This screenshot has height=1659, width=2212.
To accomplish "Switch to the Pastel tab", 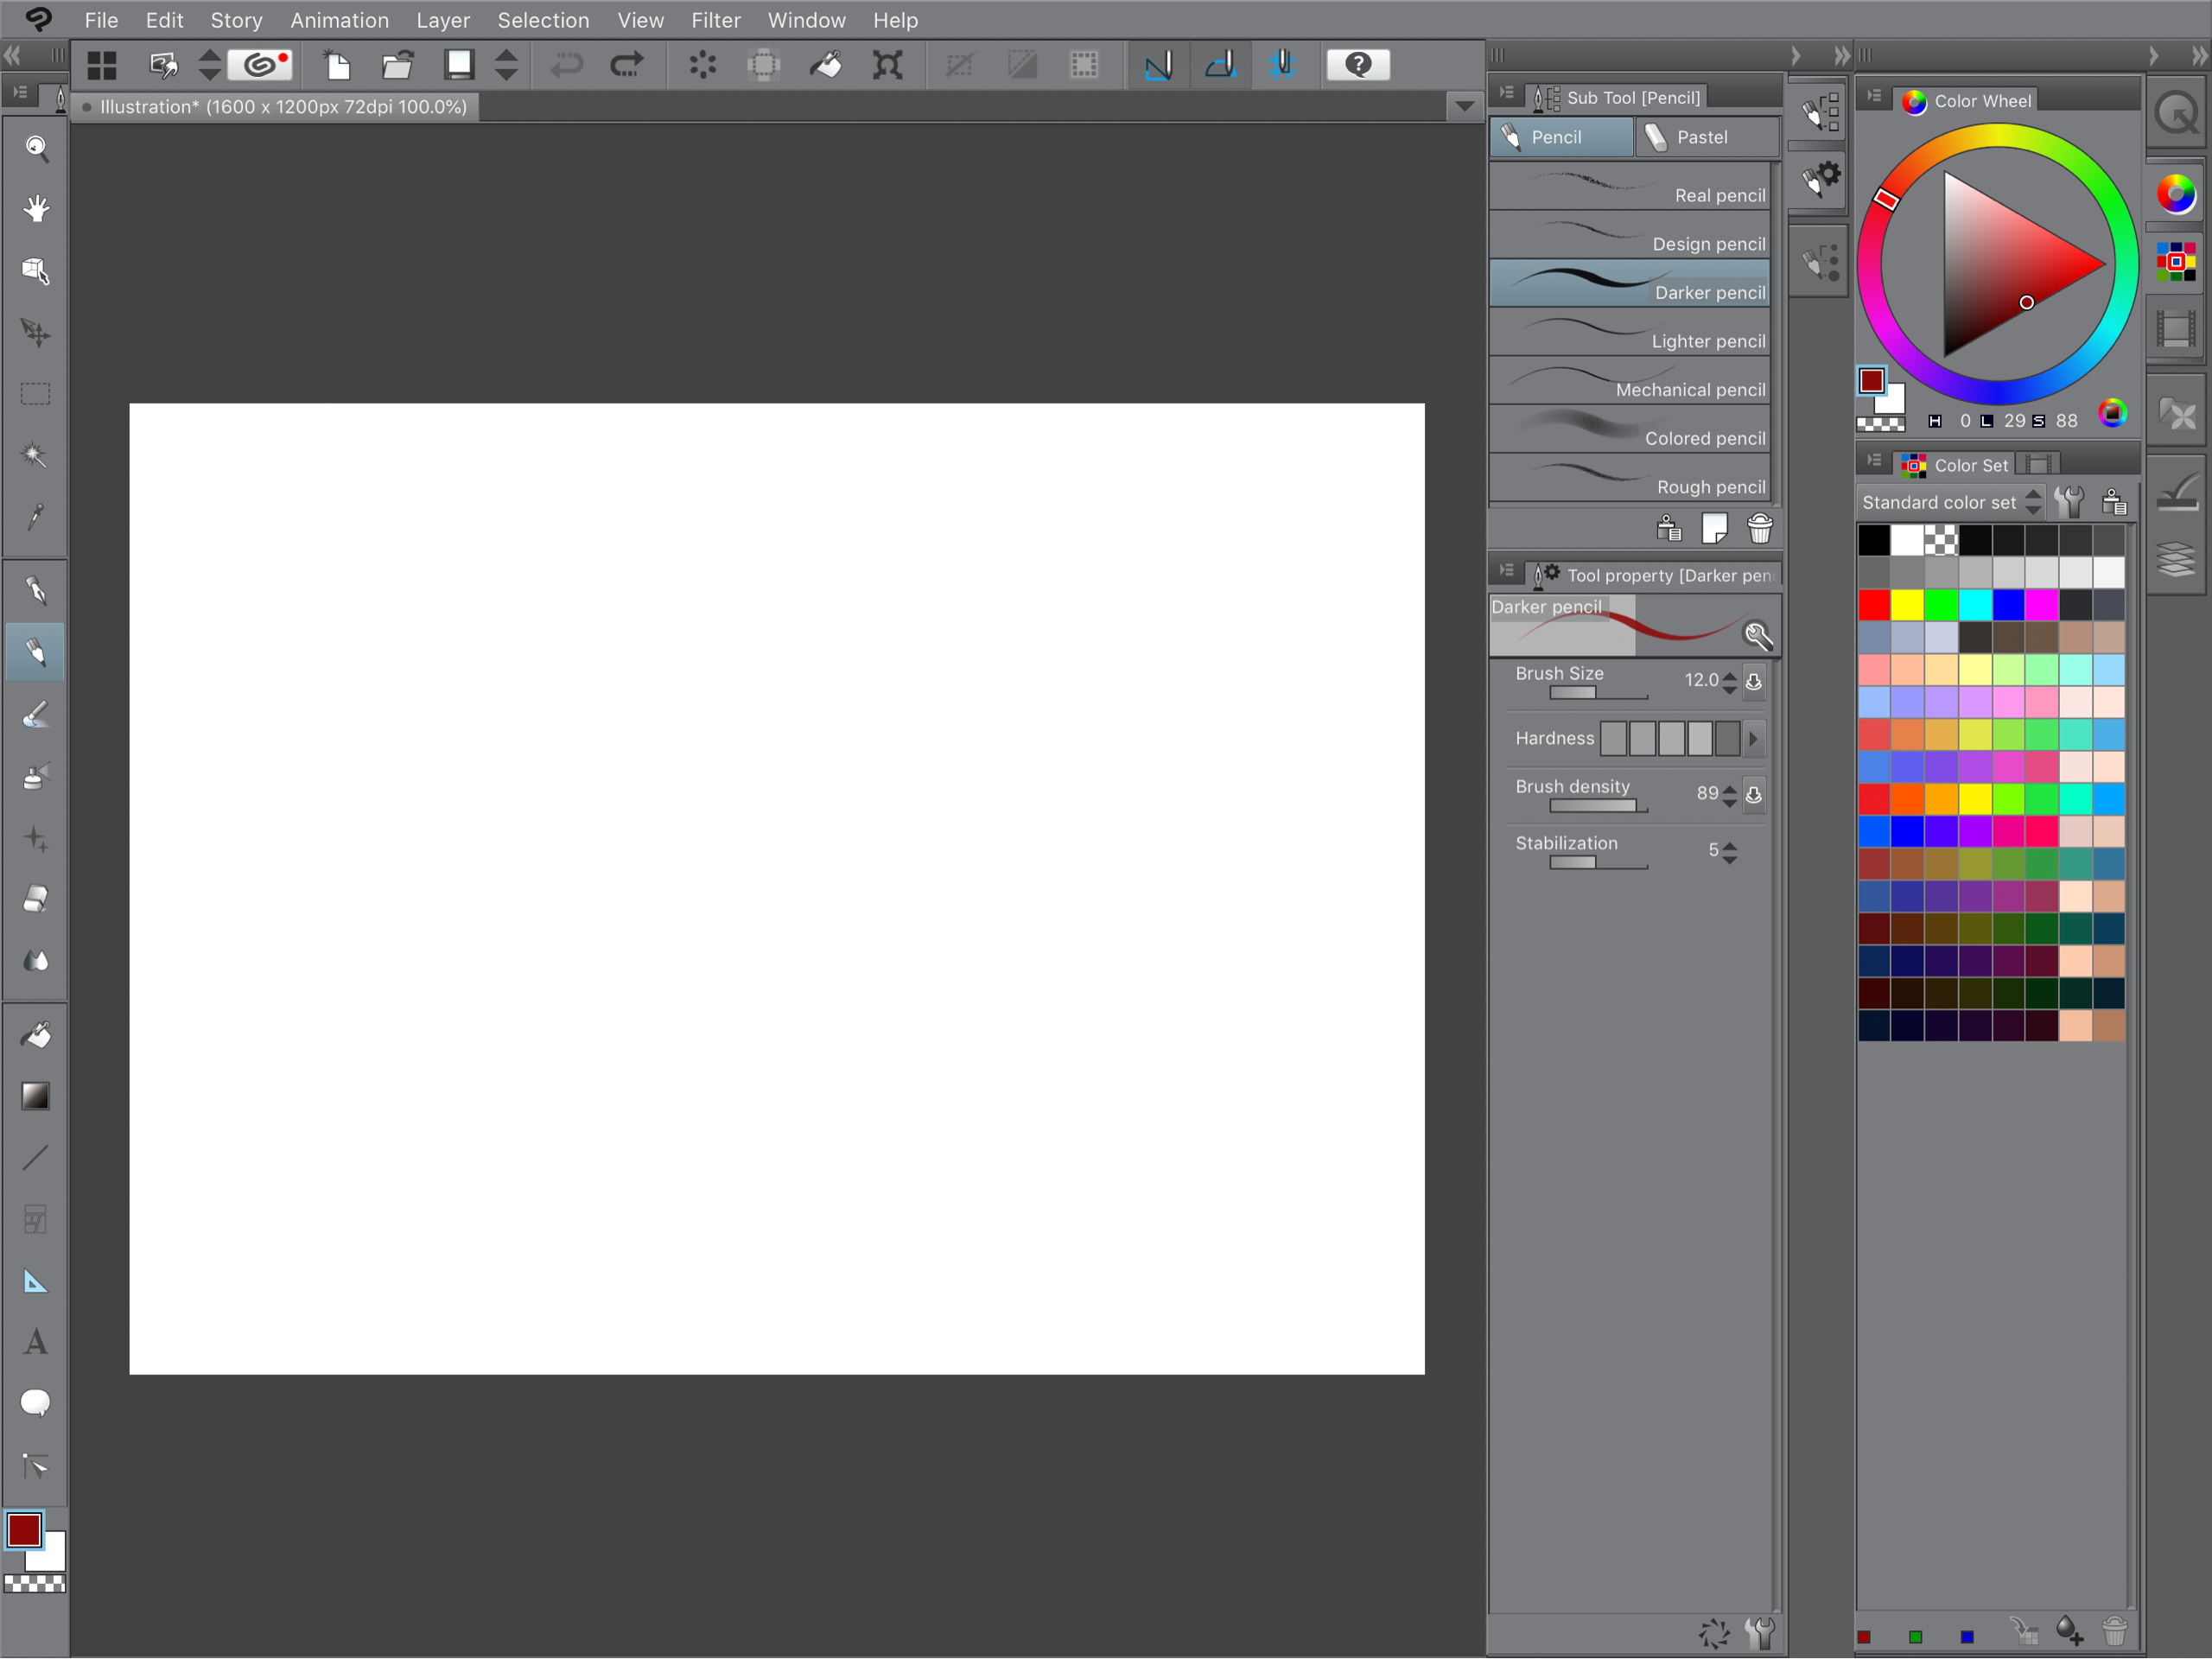I will coord(1704,137).
